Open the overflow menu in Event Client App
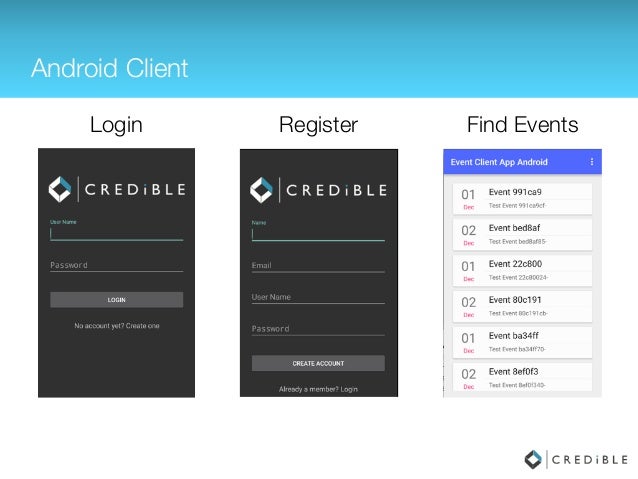This screenshot has width=638, height=479. (592, 162)
